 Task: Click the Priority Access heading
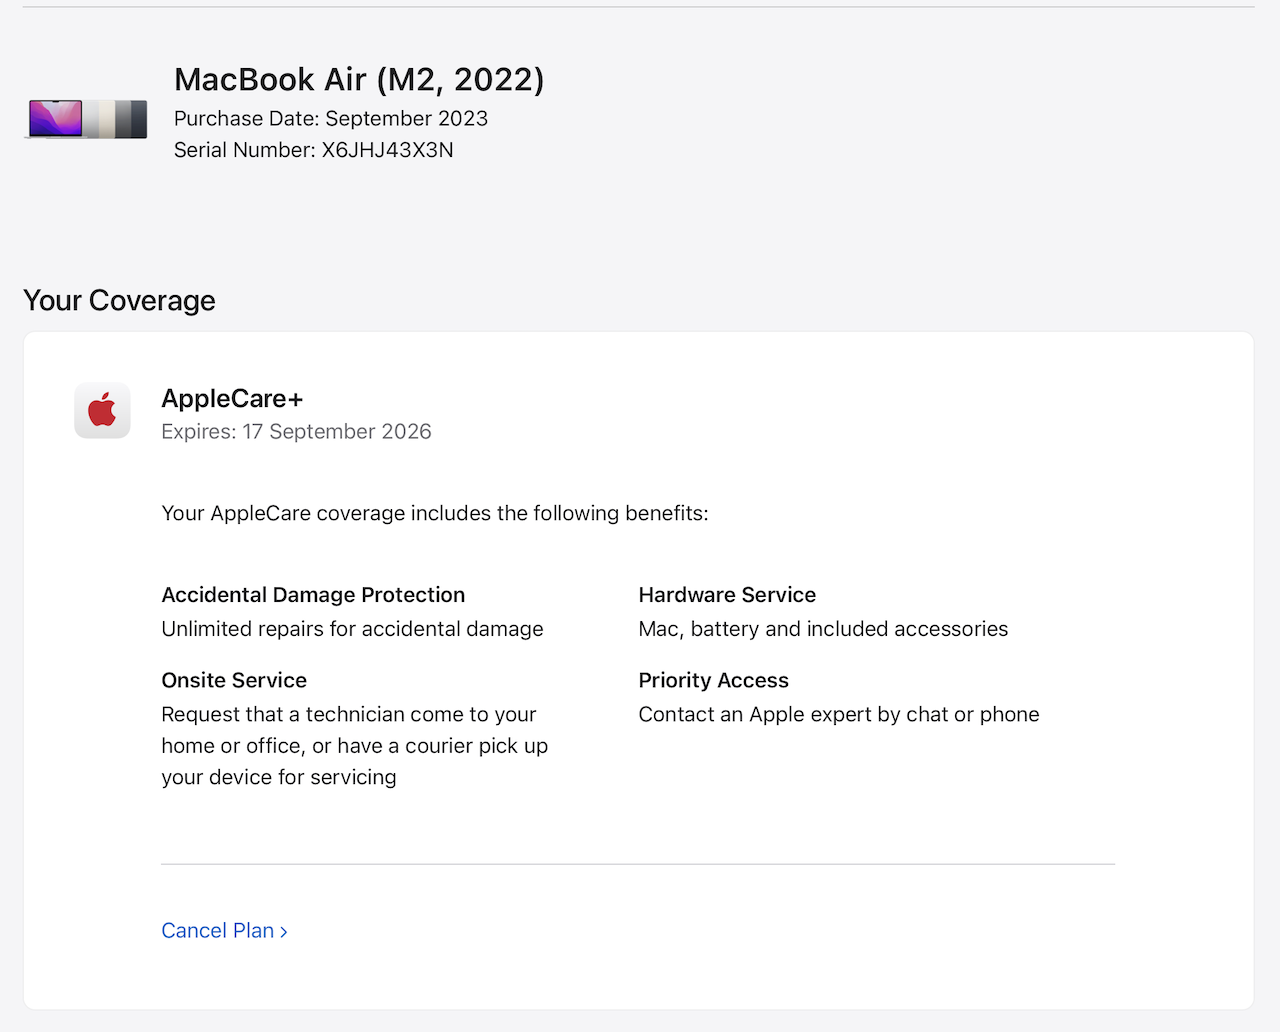714,681
